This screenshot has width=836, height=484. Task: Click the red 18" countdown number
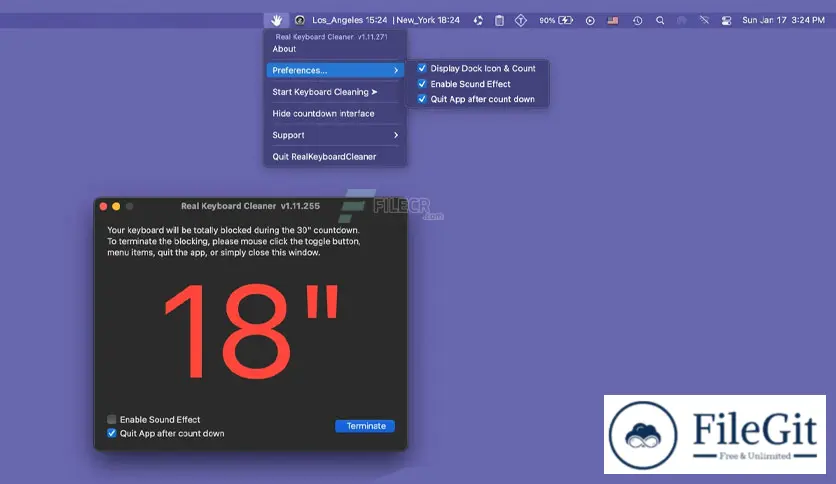(251, 330)
